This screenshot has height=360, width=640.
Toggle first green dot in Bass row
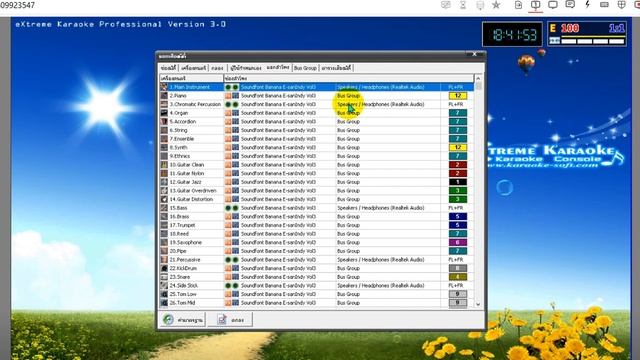[x=228, y=208]
